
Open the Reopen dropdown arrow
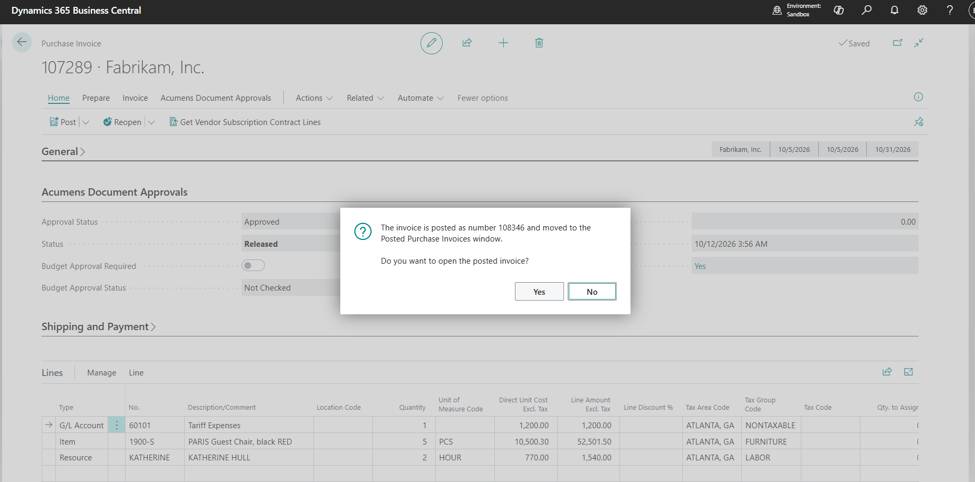151,123
